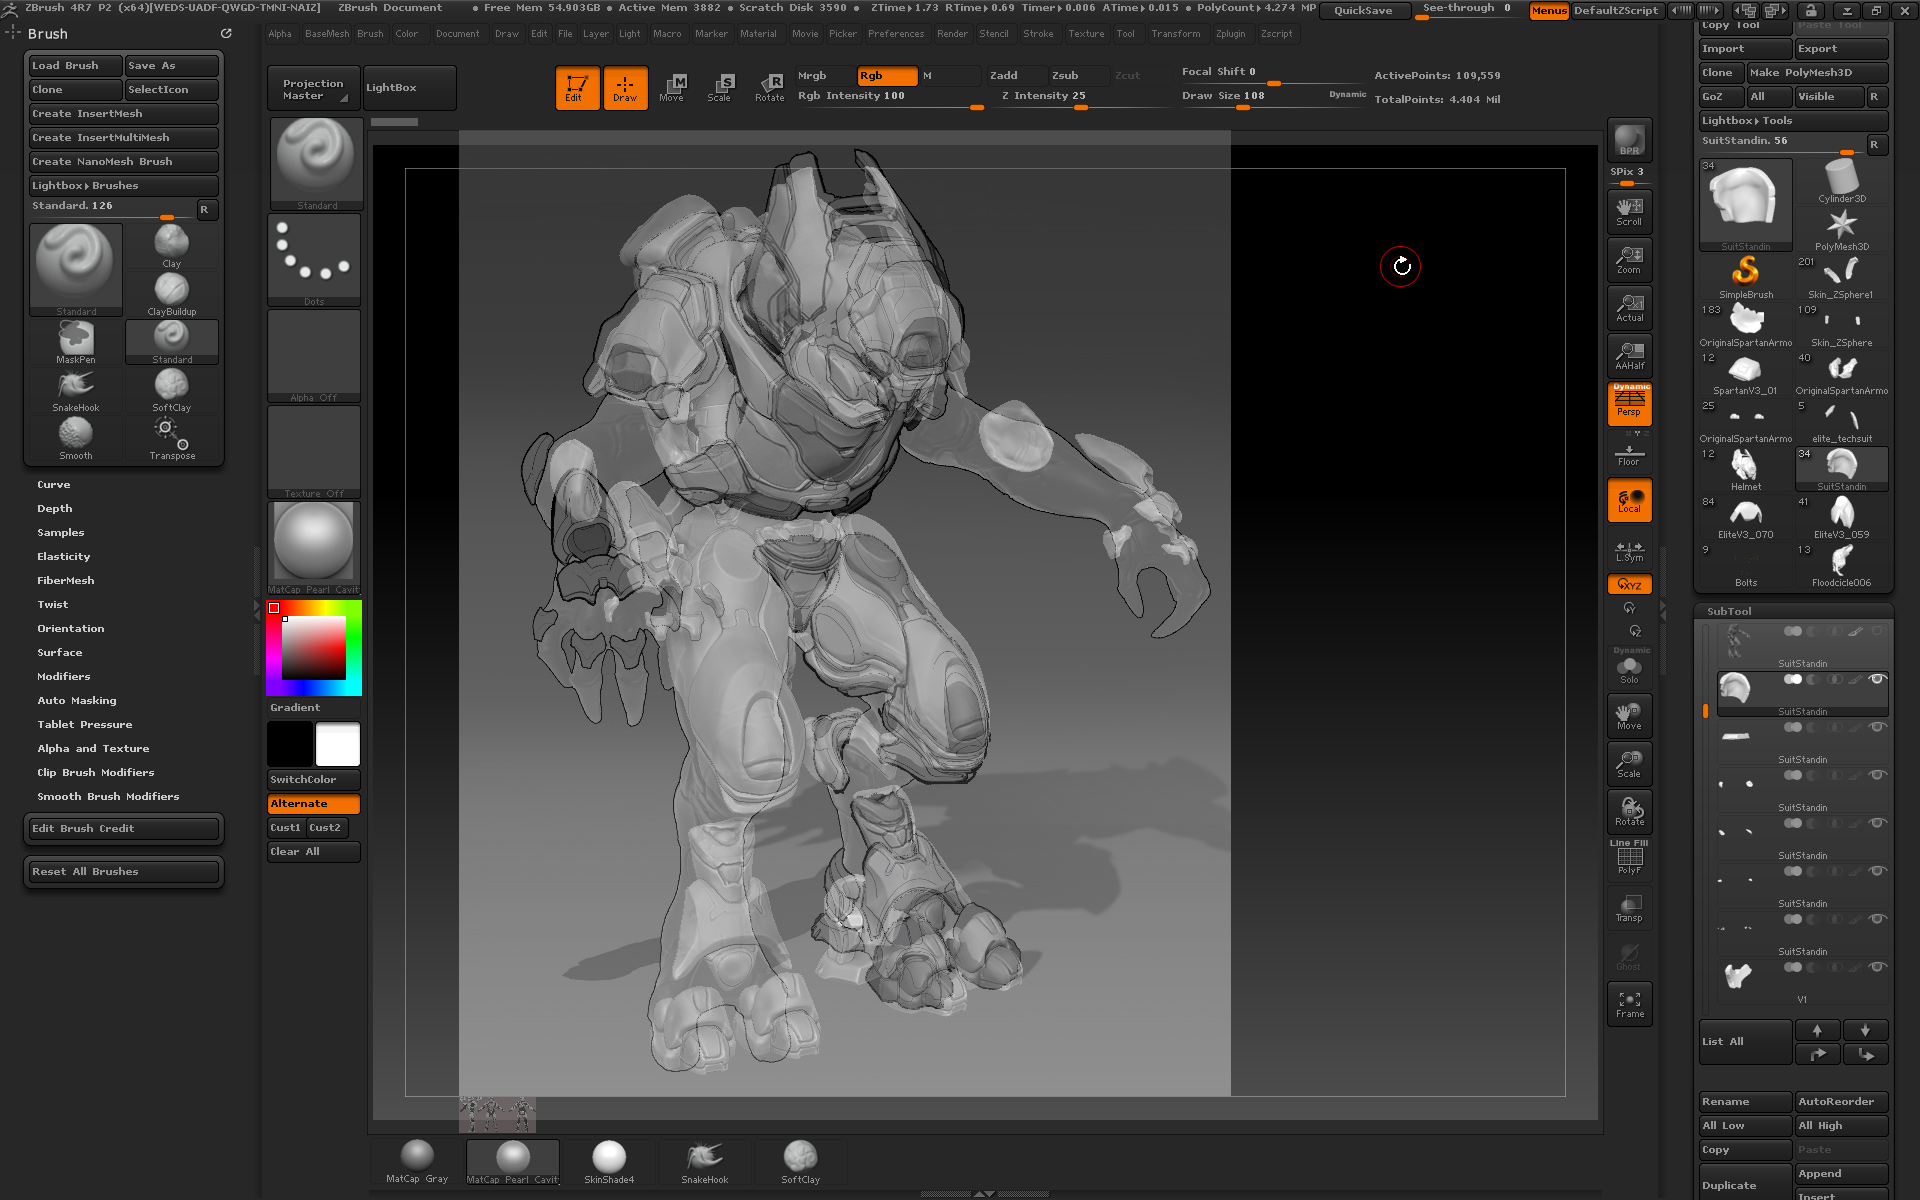
Task: Expand the FiberMesh section
Action: point(65,580)
